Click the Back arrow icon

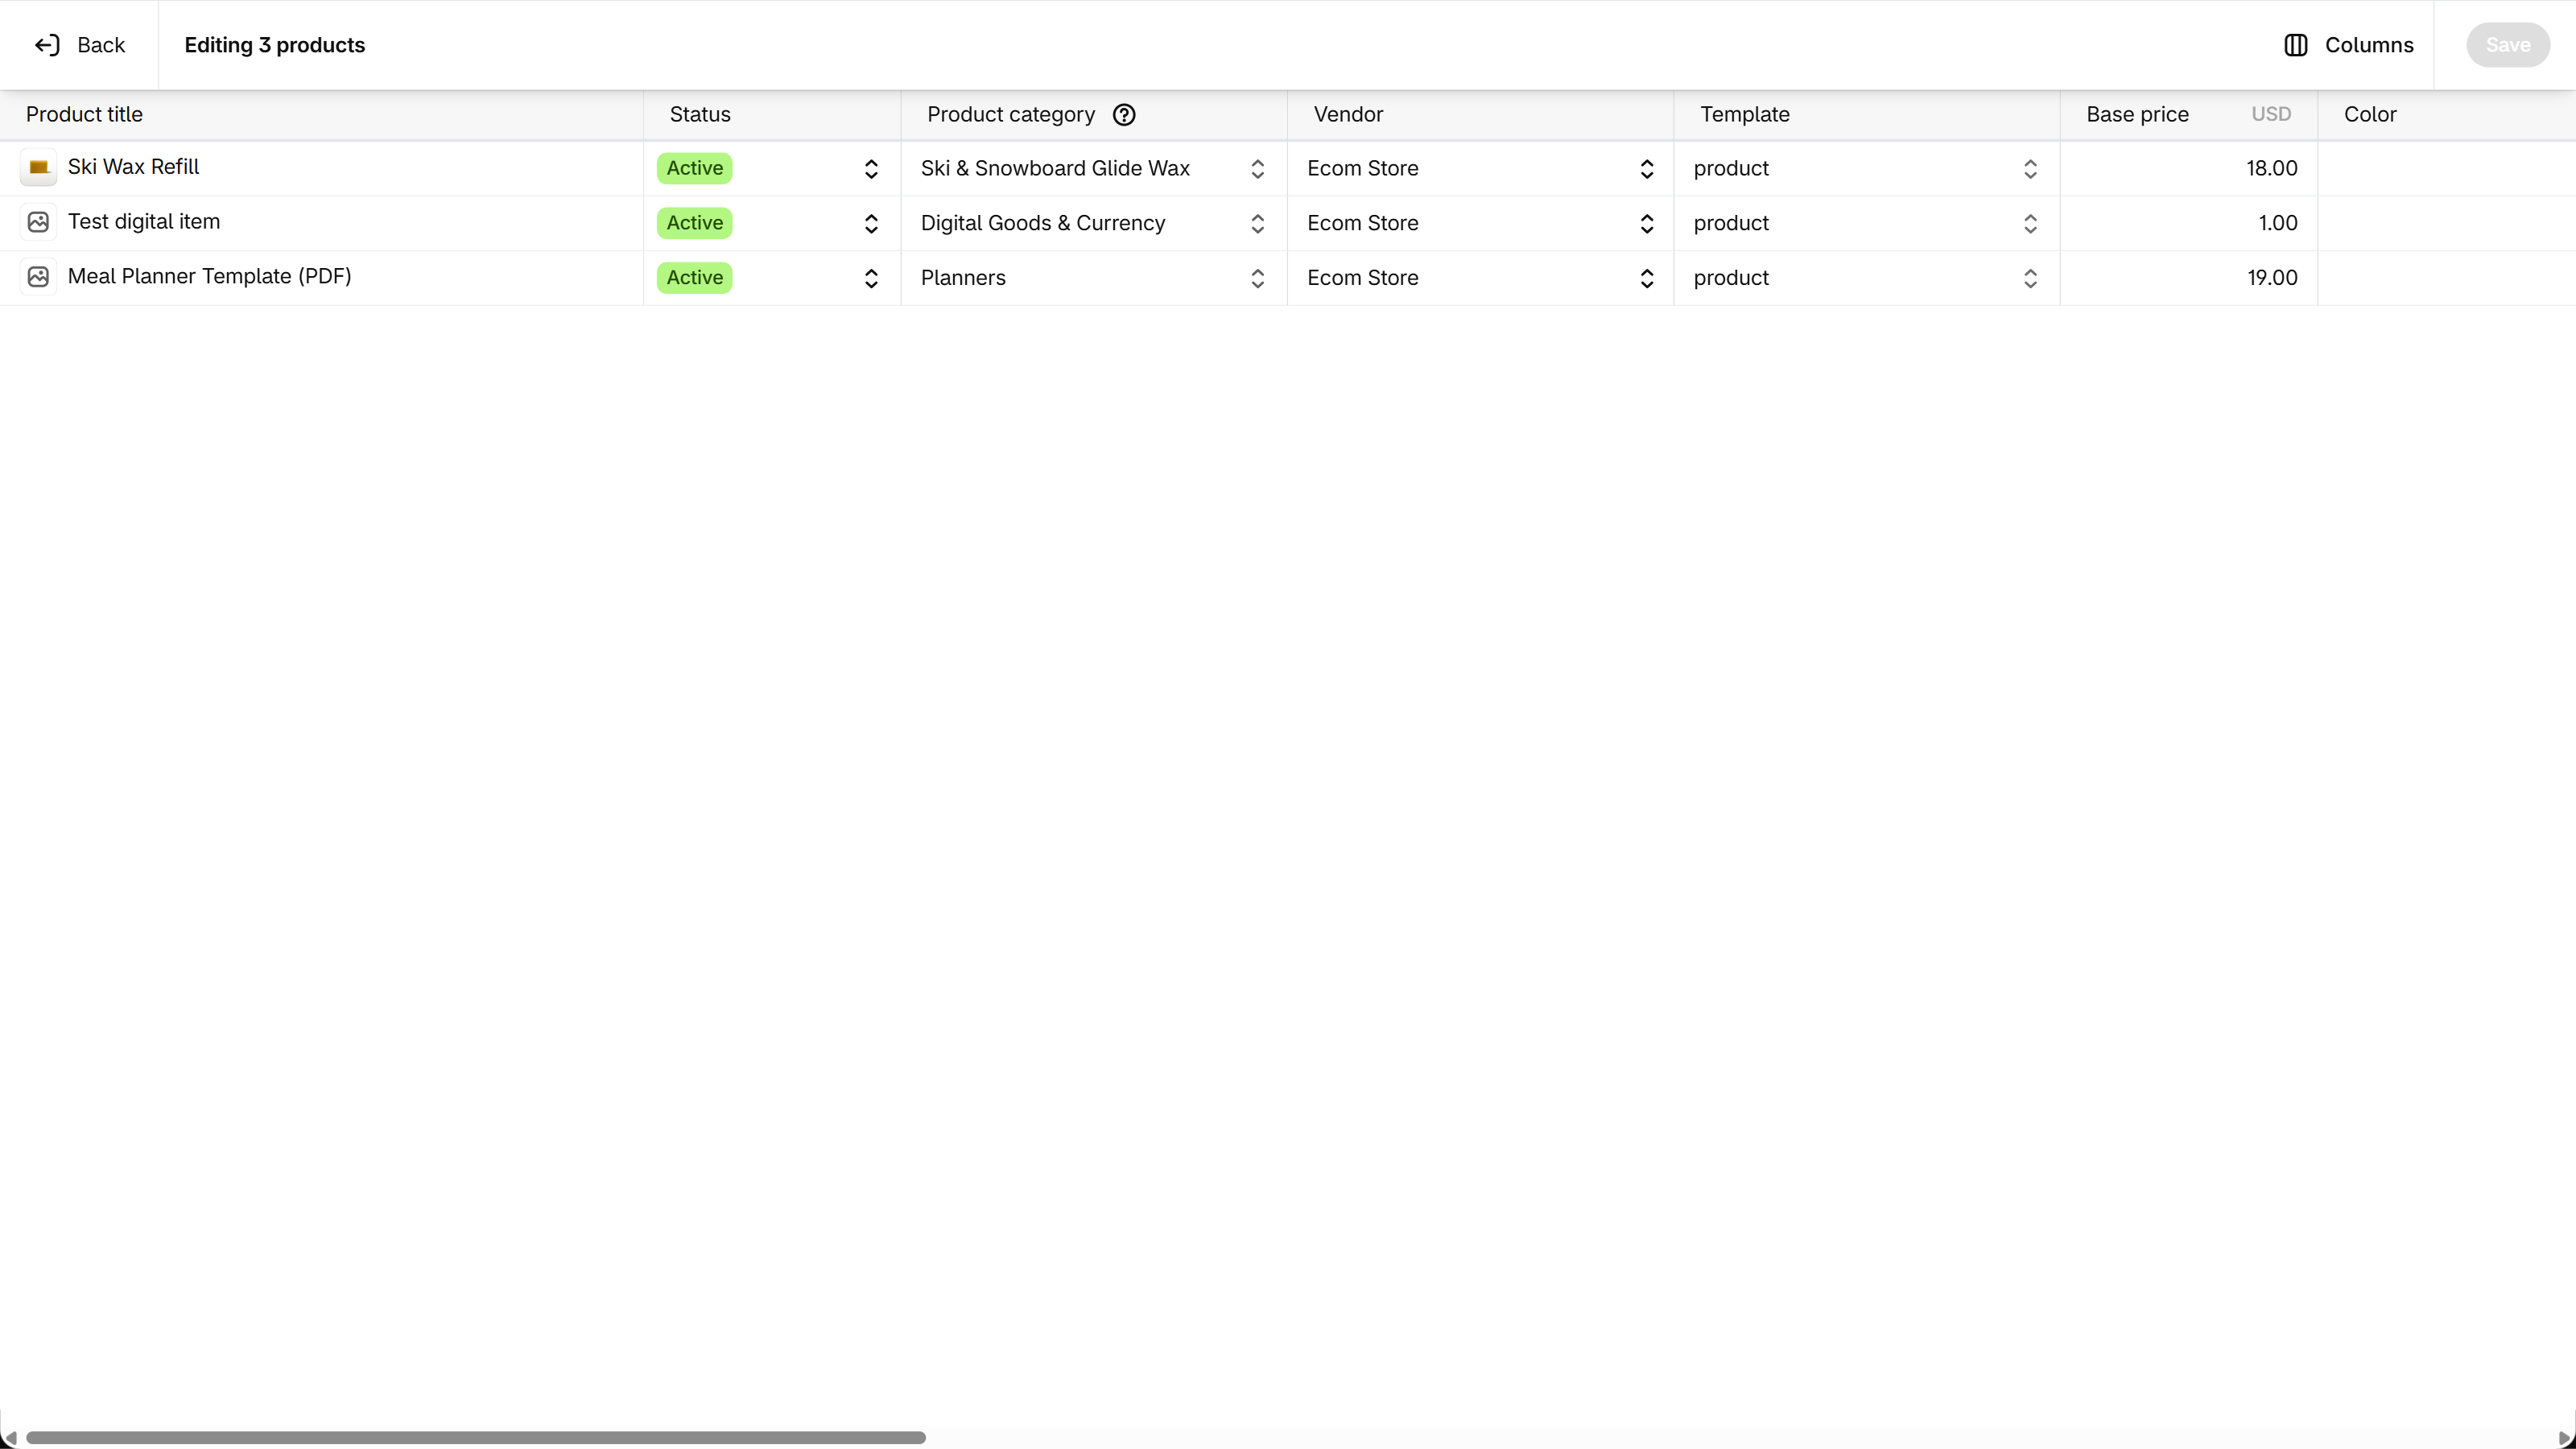tap(47, 45)
